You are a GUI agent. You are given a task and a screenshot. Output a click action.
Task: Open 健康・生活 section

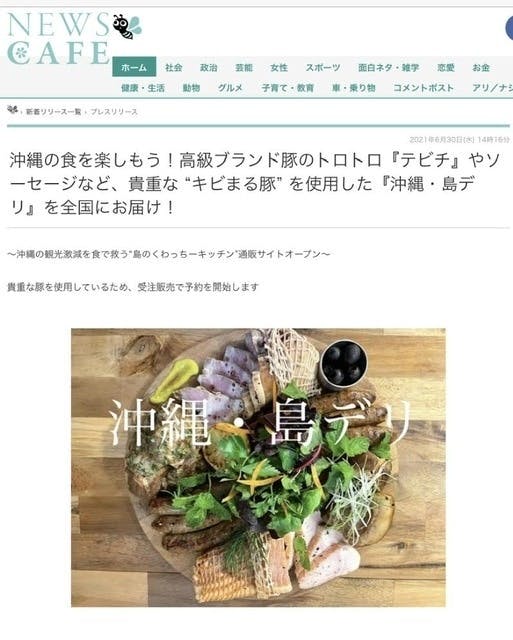coord(143,88)
